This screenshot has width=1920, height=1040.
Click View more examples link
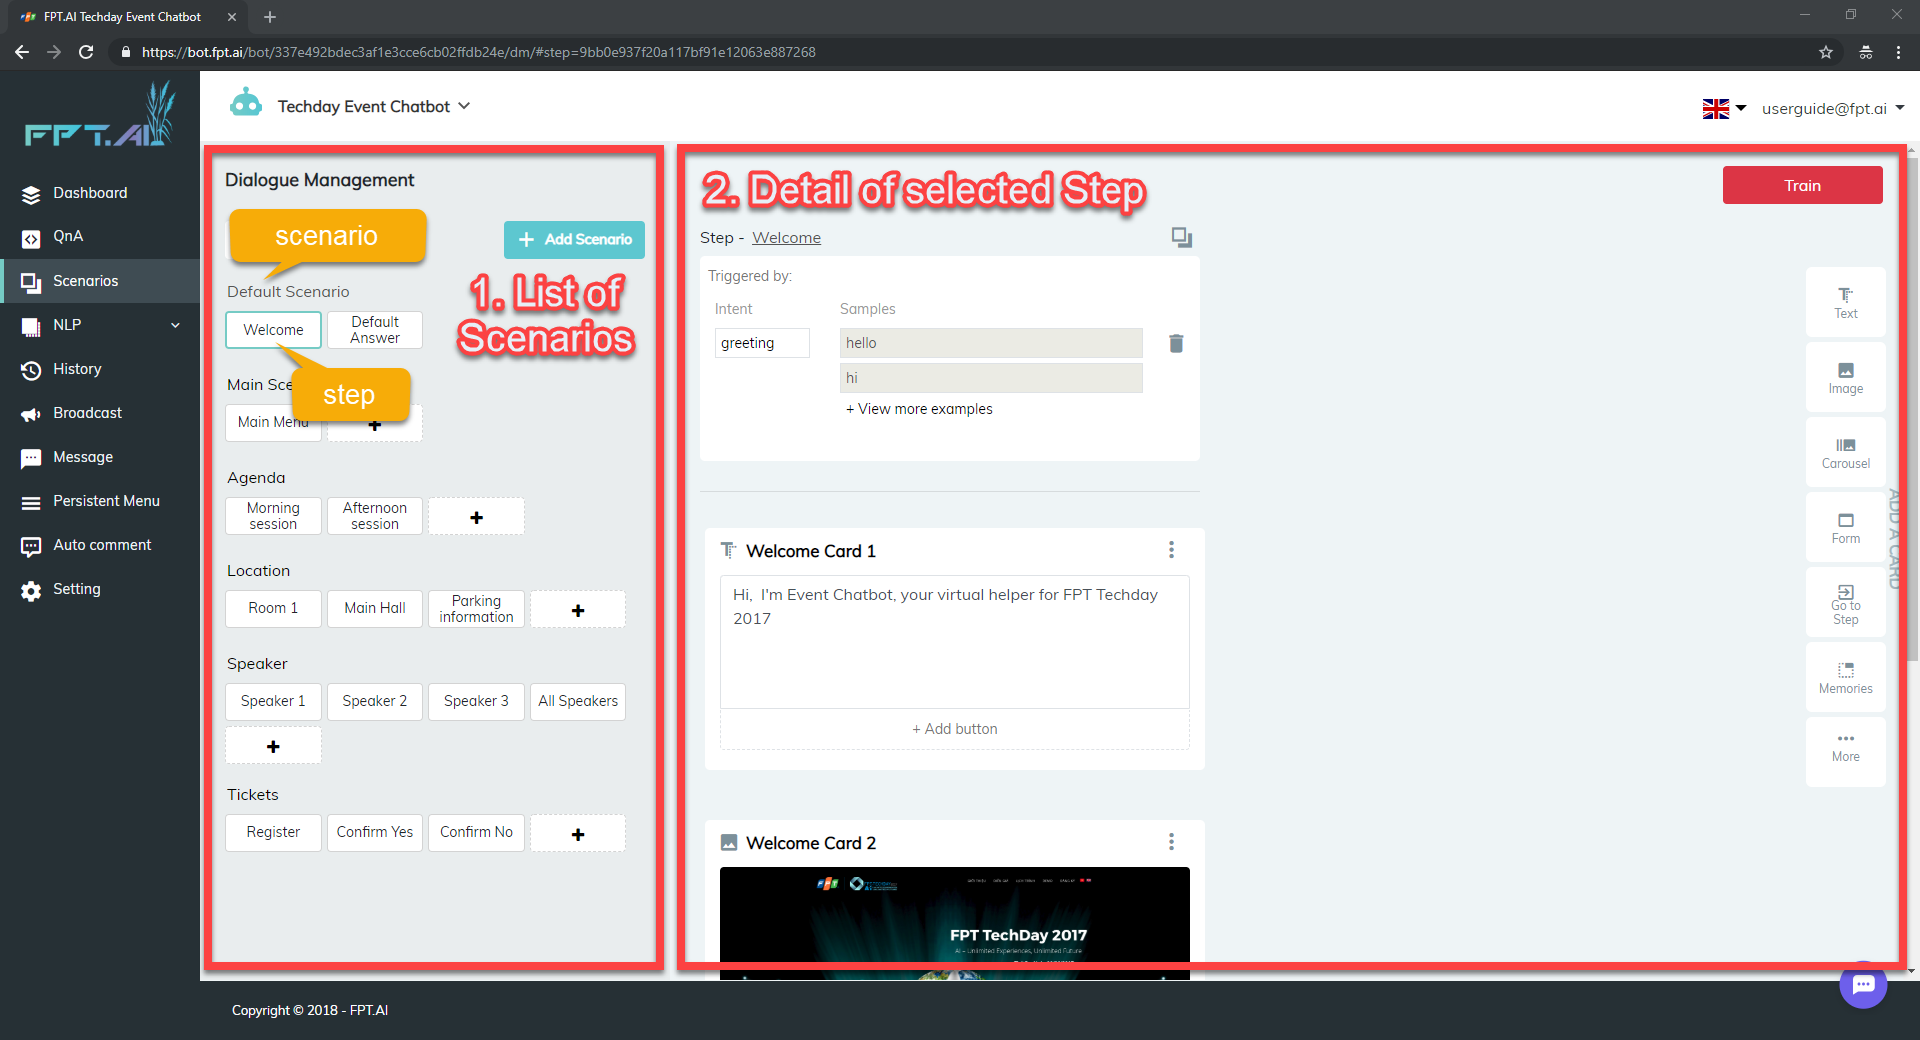pyautogui.click(x=919, y=409)
